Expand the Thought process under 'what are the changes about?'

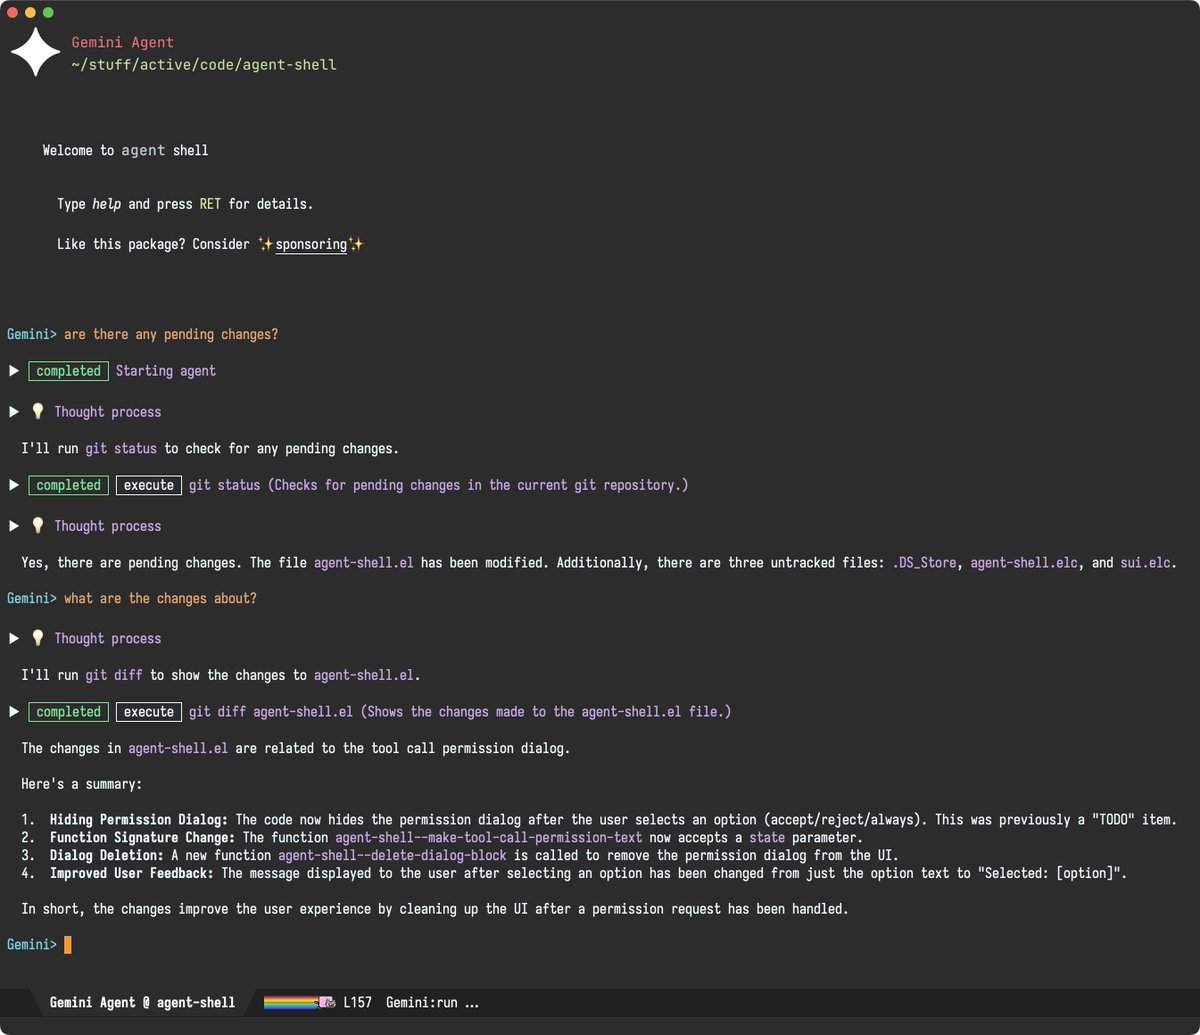[x=14, y=638]
